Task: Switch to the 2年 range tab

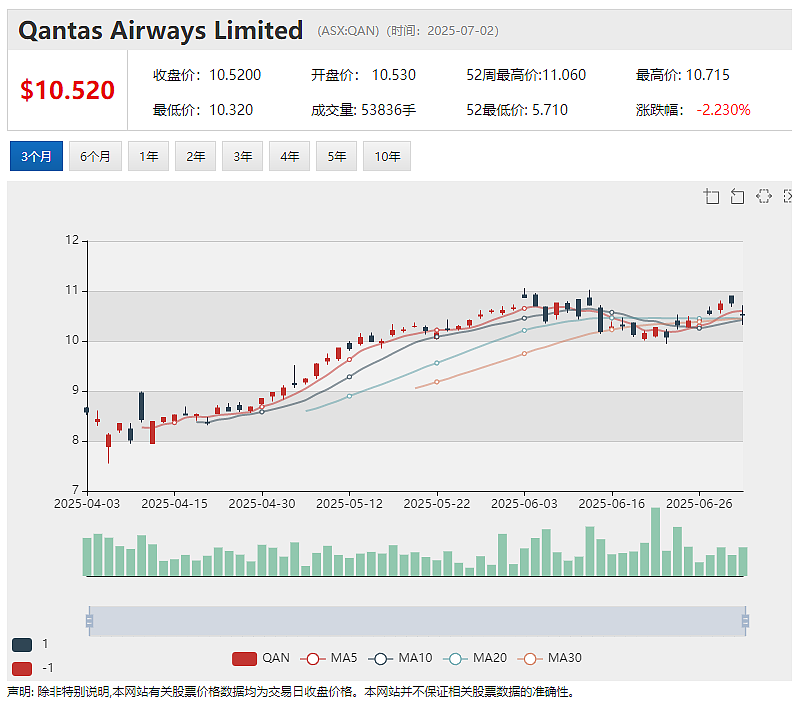Action: click(195, 156)
